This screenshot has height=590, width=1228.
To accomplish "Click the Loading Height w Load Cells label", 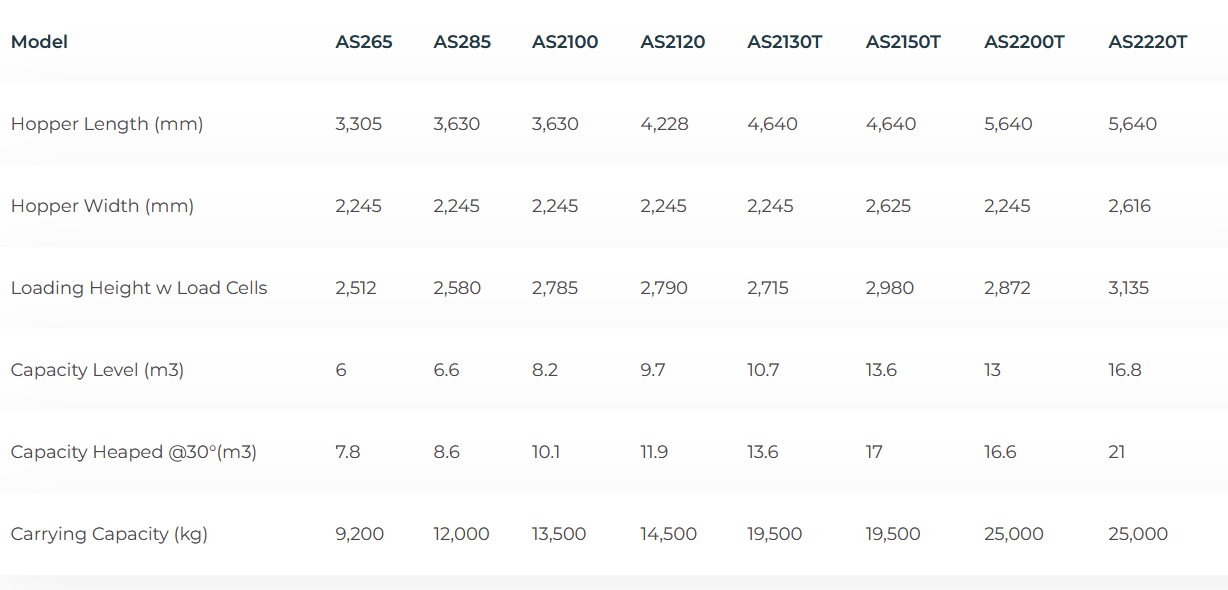I will point(139,288).
